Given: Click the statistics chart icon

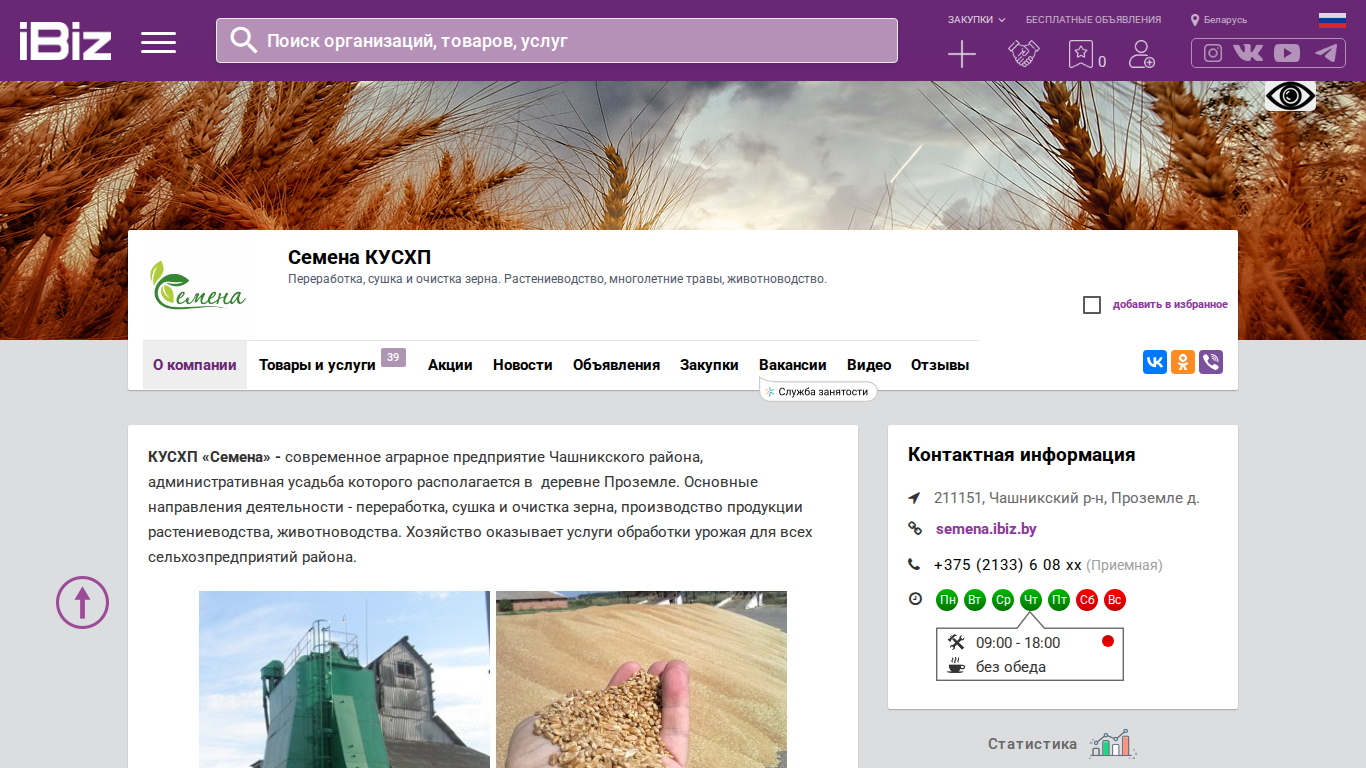Looking at the screenshot, I should [1112, 744].
